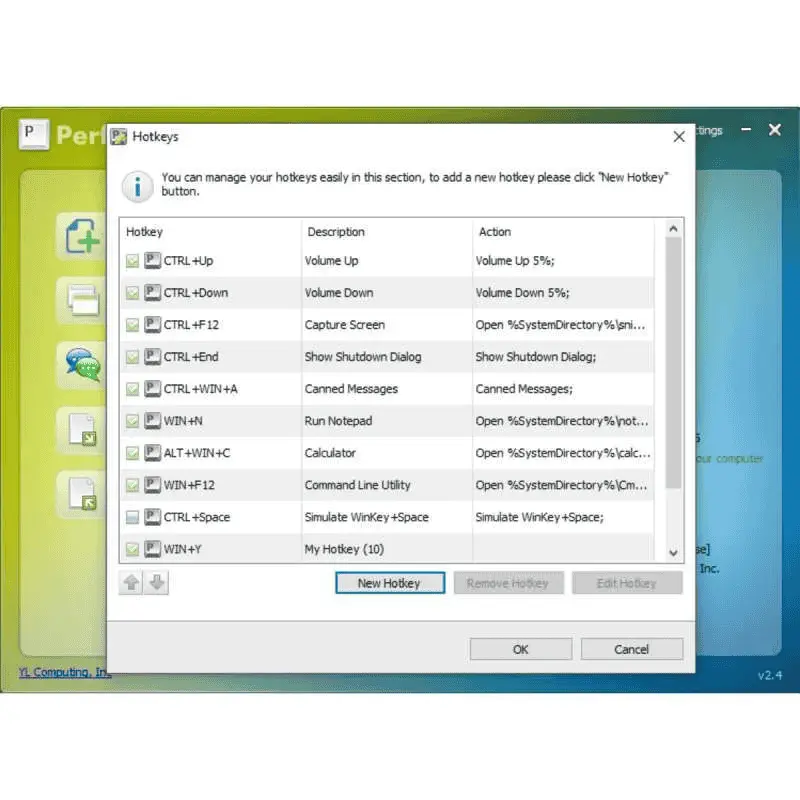Screen dimensions: 800x800
Task: Toggle the WIN+Y My Hotkey checkbox
Action: pyautogui.click(x=132, y=549)
